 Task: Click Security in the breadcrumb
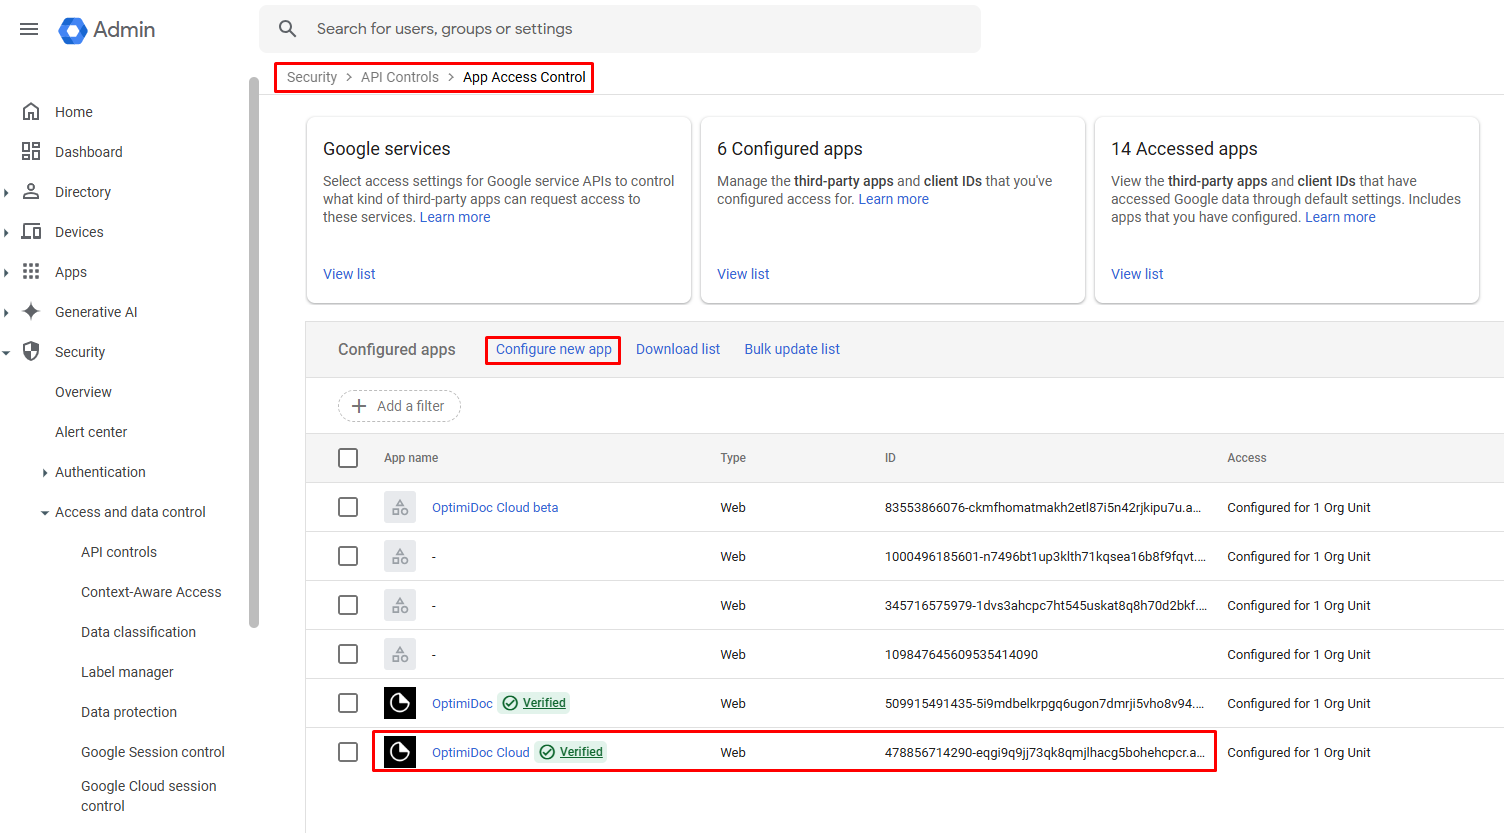coord(312,77)
